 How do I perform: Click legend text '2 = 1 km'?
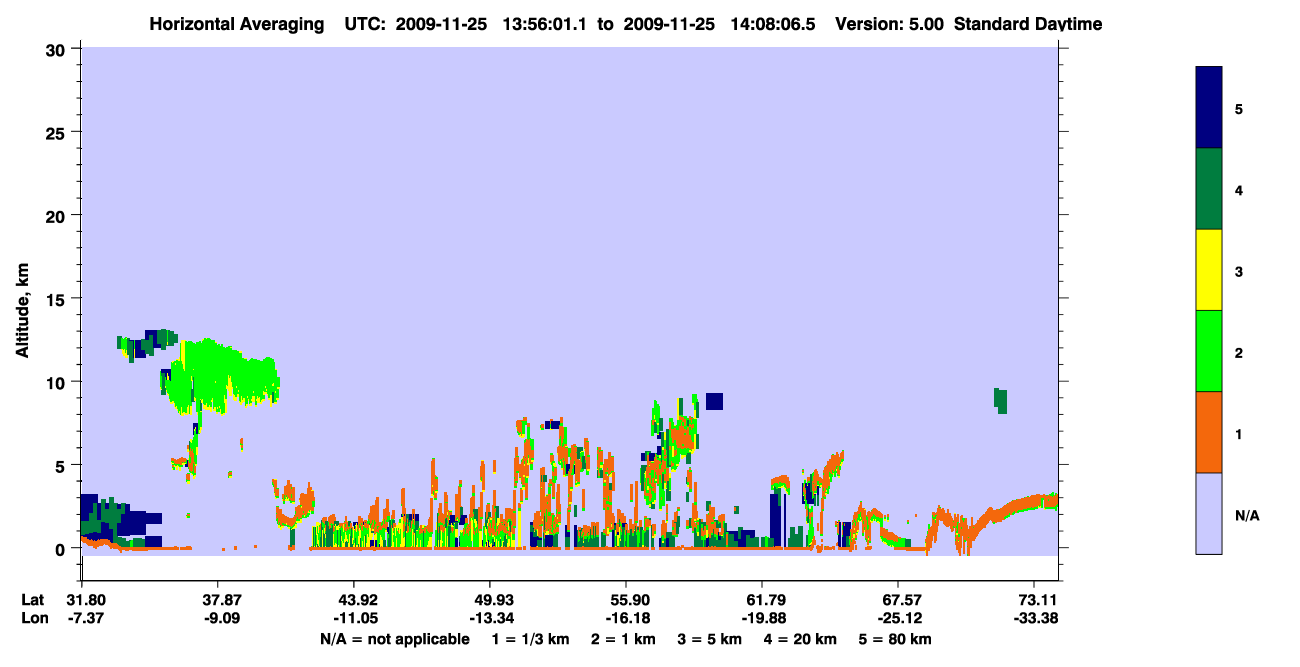(x=623, y=639)
